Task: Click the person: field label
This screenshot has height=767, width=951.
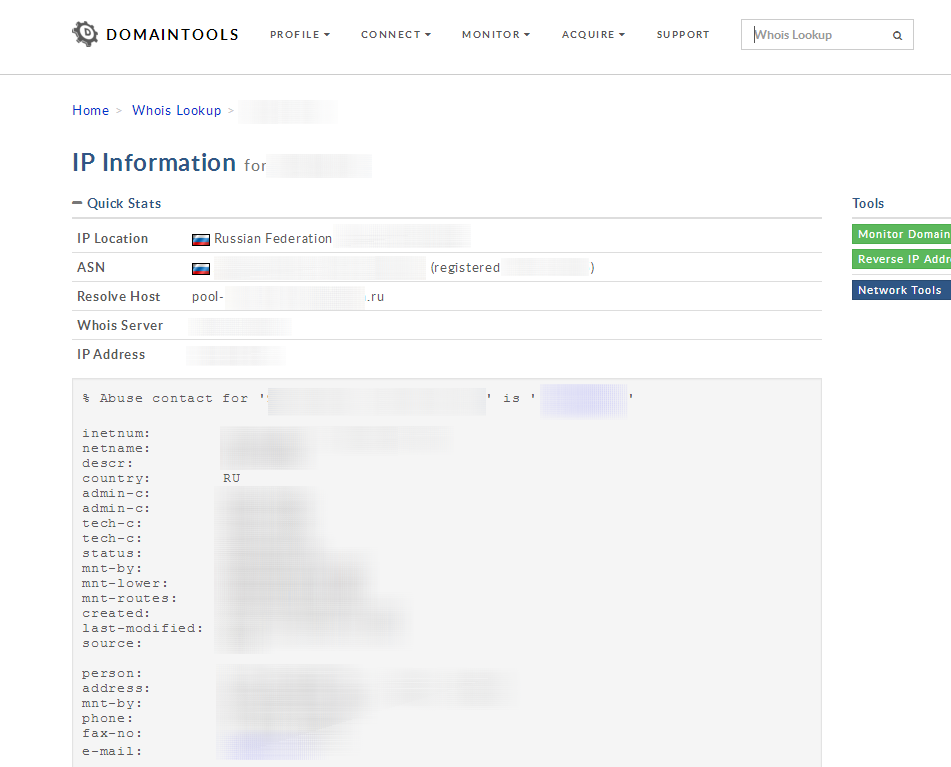Action: [x=112, y=674]
